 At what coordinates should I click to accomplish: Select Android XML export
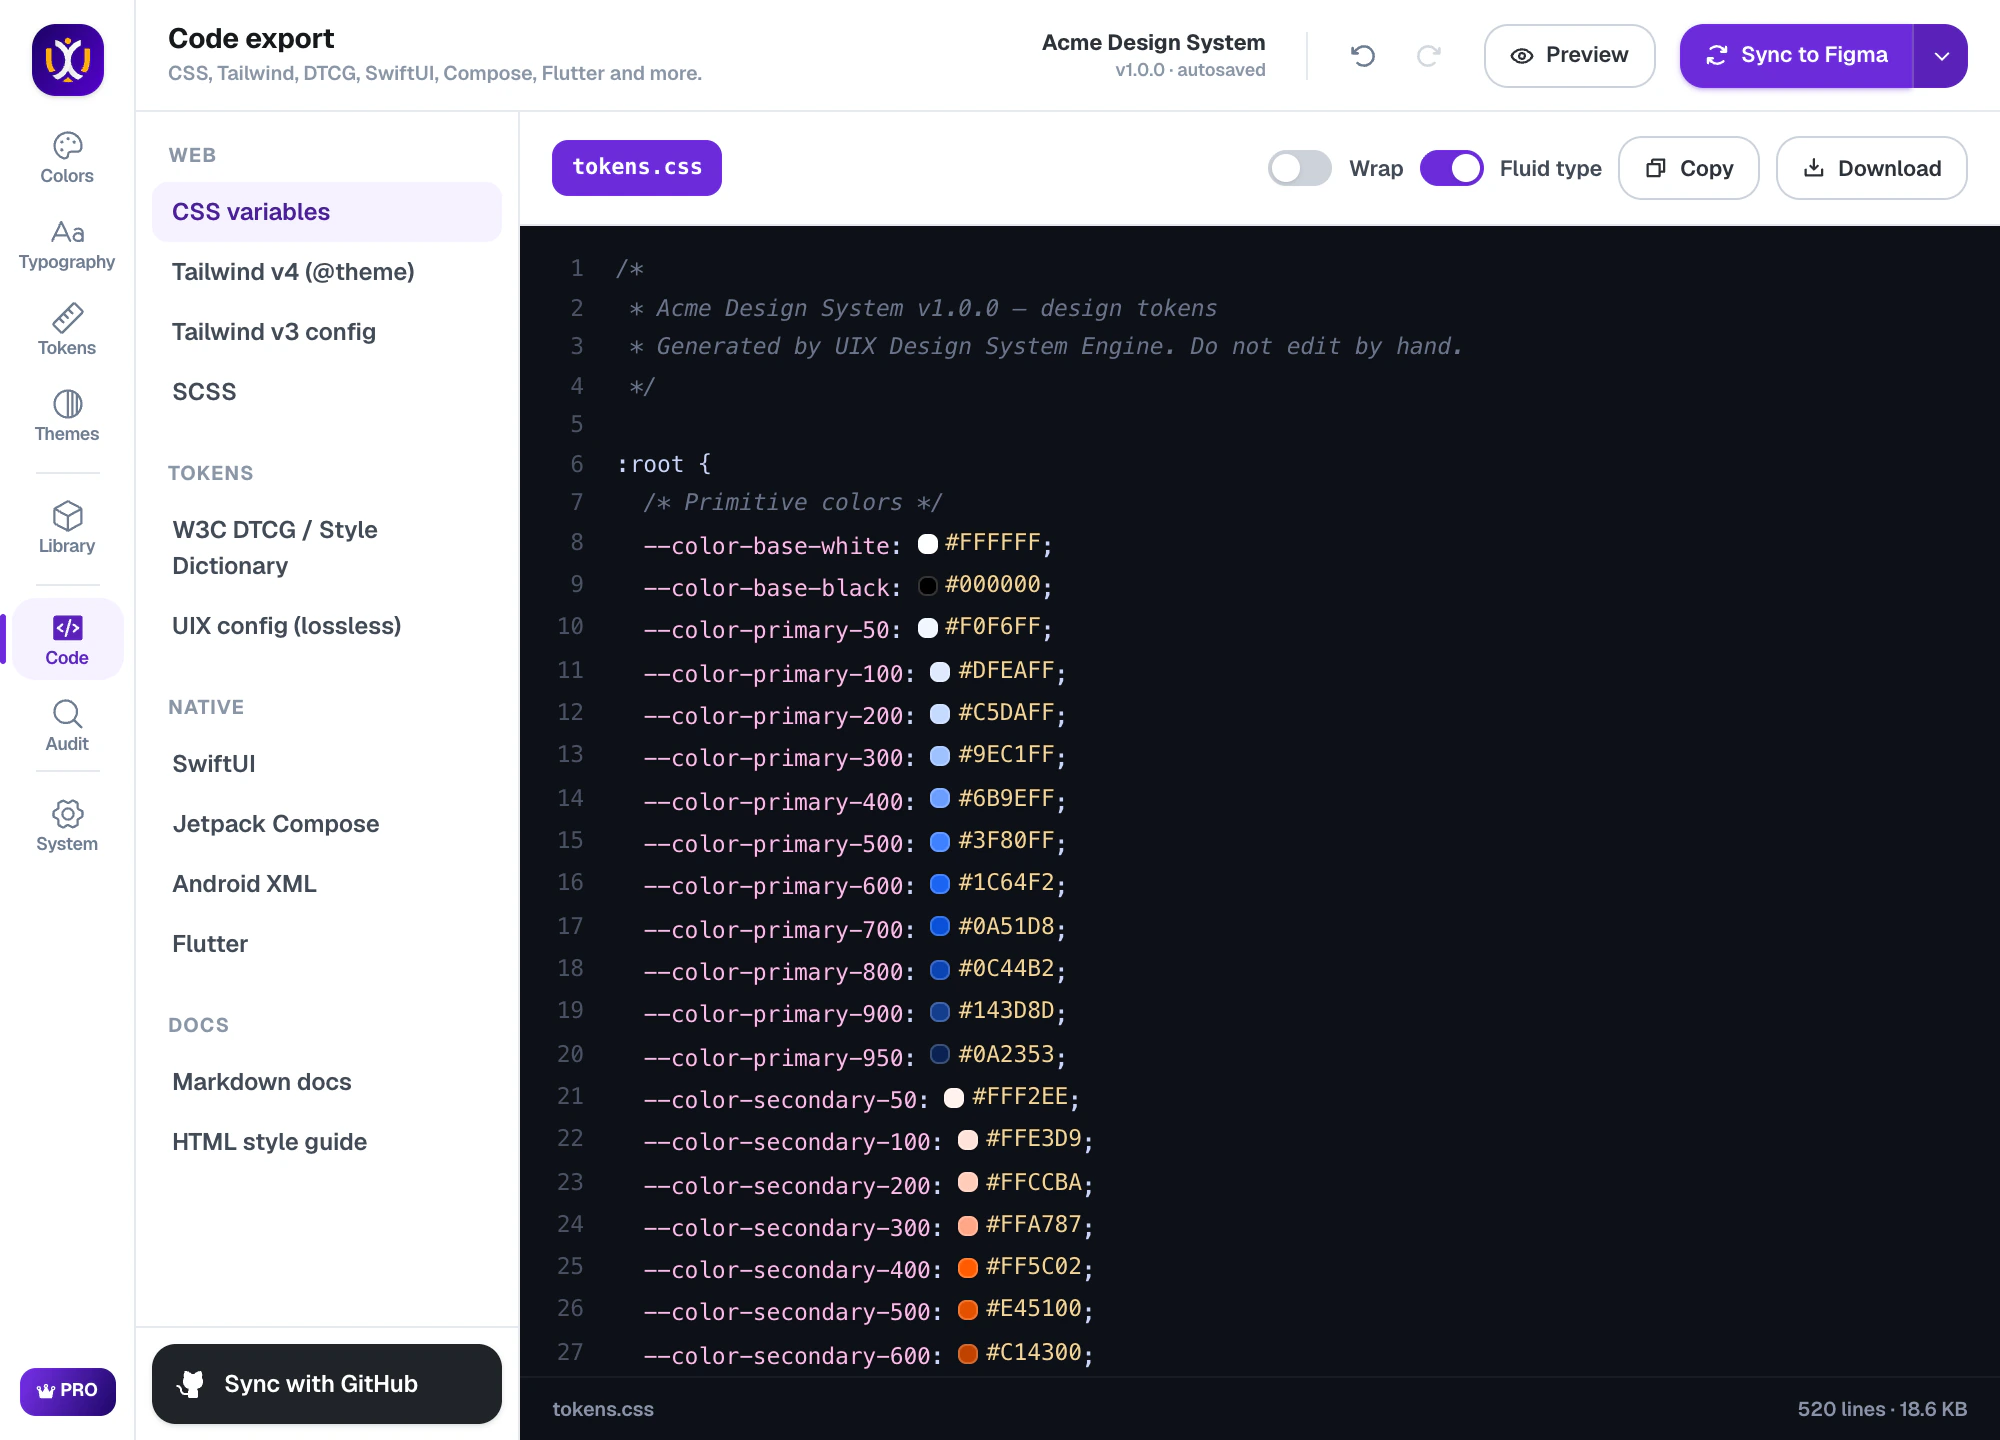[x=327, y=884]
